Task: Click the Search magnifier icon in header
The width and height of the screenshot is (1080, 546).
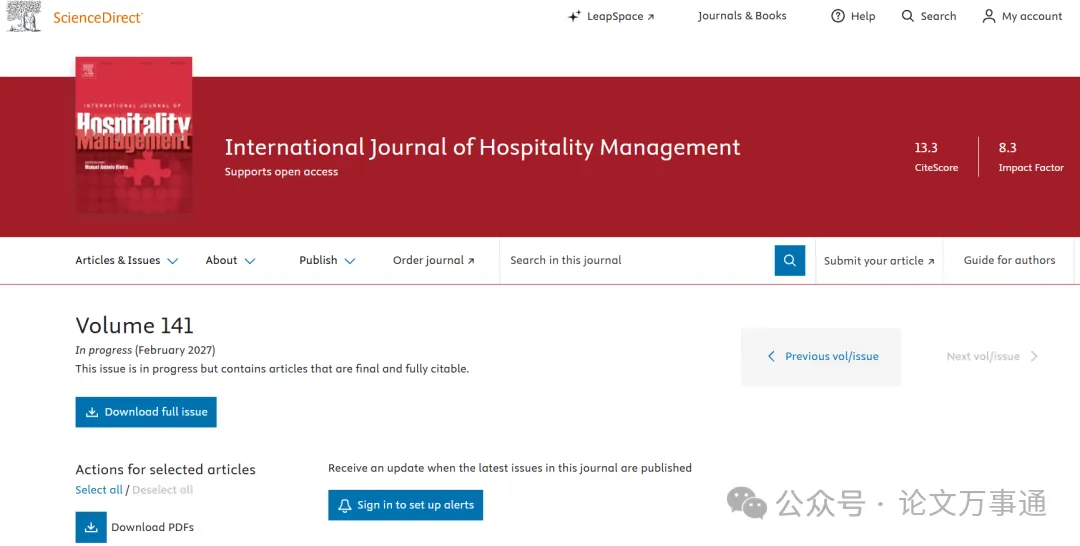Action: coord(908,16)
